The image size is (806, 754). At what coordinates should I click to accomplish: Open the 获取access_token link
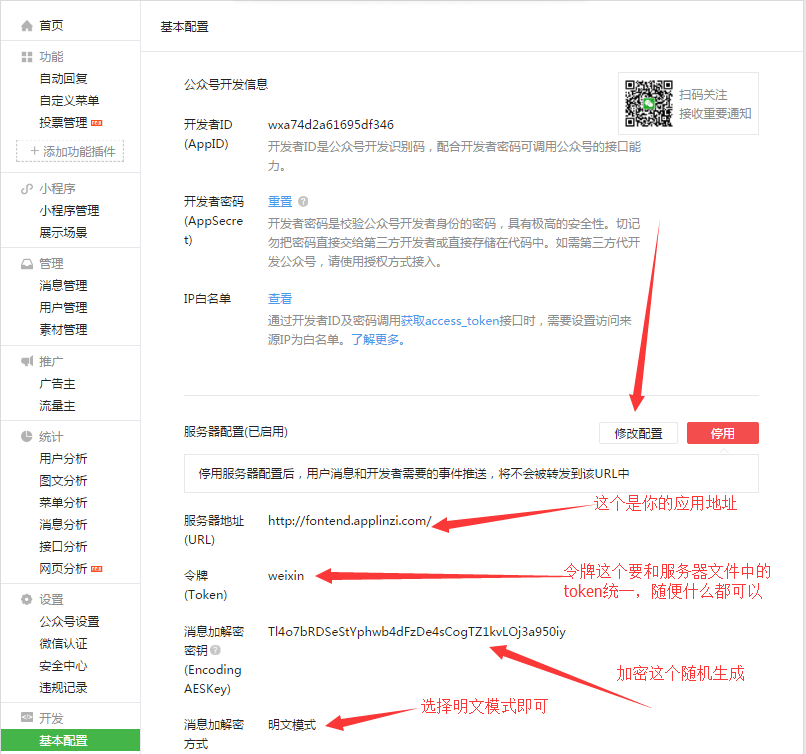(x=450, y=321)
